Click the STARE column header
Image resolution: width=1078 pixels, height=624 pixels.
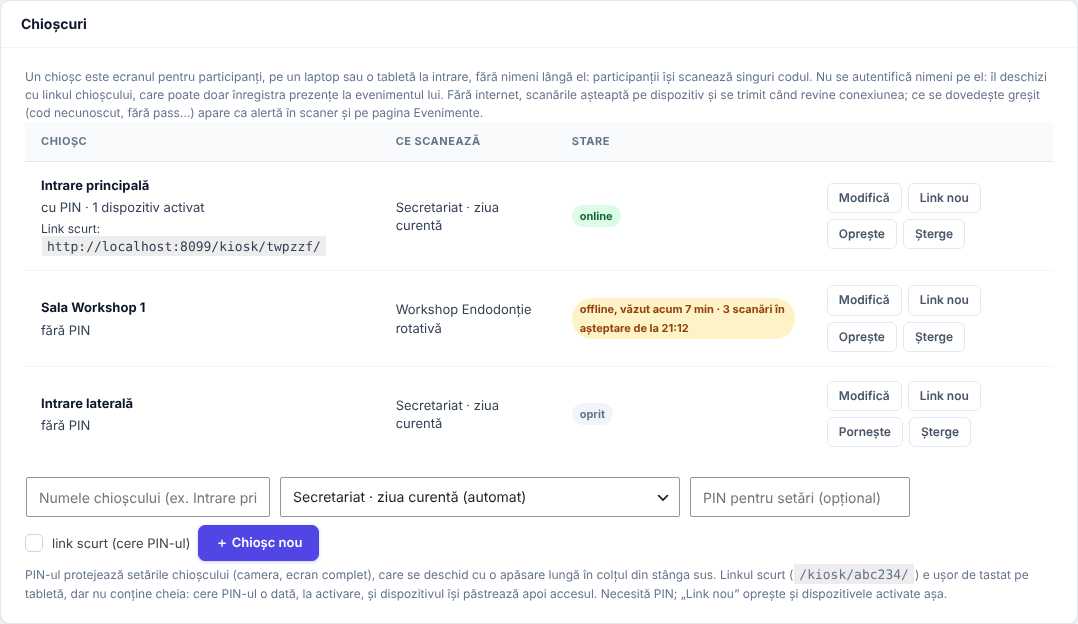pos(591,141)
